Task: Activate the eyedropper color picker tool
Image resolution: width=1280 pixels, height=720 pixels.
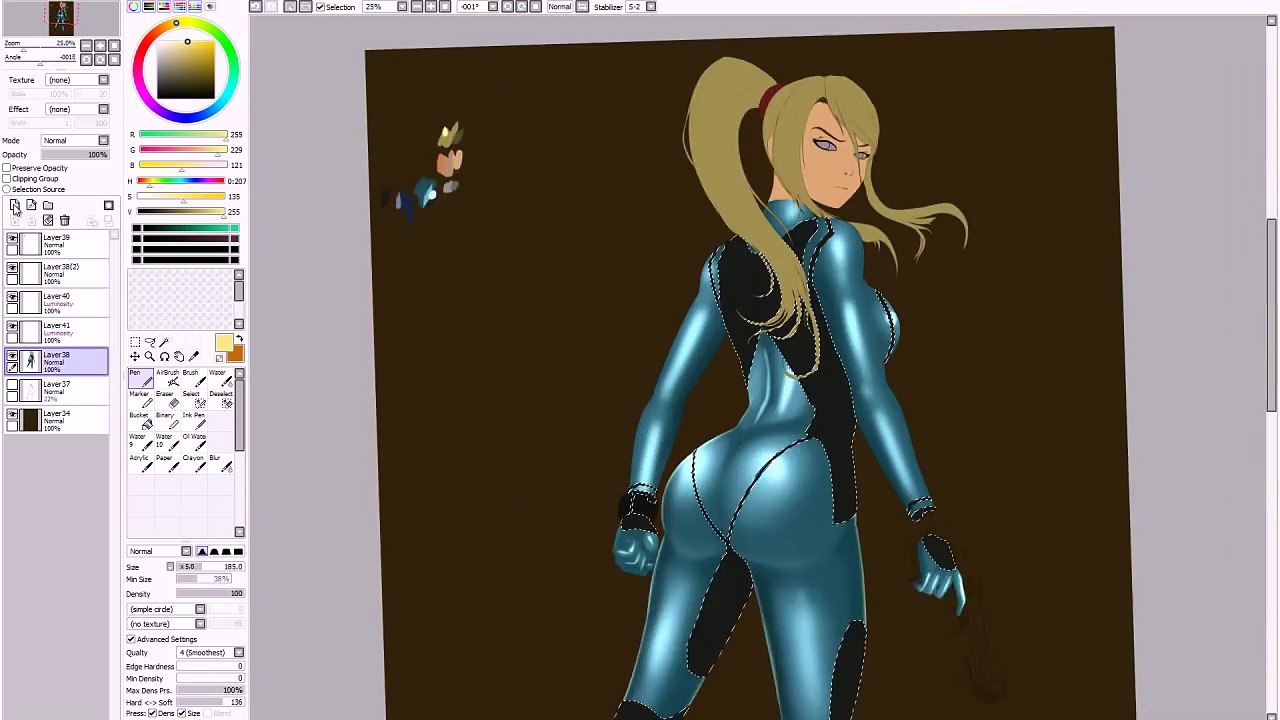Action: (x=194, y=357)
